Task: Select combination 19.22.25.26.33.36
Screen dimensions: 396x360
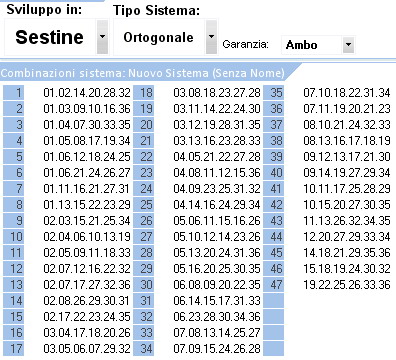Action: [x=347, y=285]
